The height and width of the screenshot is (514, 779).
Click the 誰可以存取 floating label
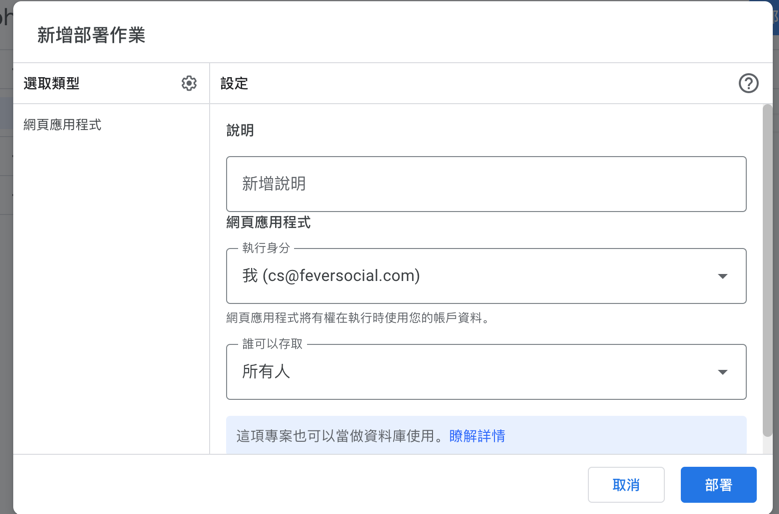click(273, 344)
